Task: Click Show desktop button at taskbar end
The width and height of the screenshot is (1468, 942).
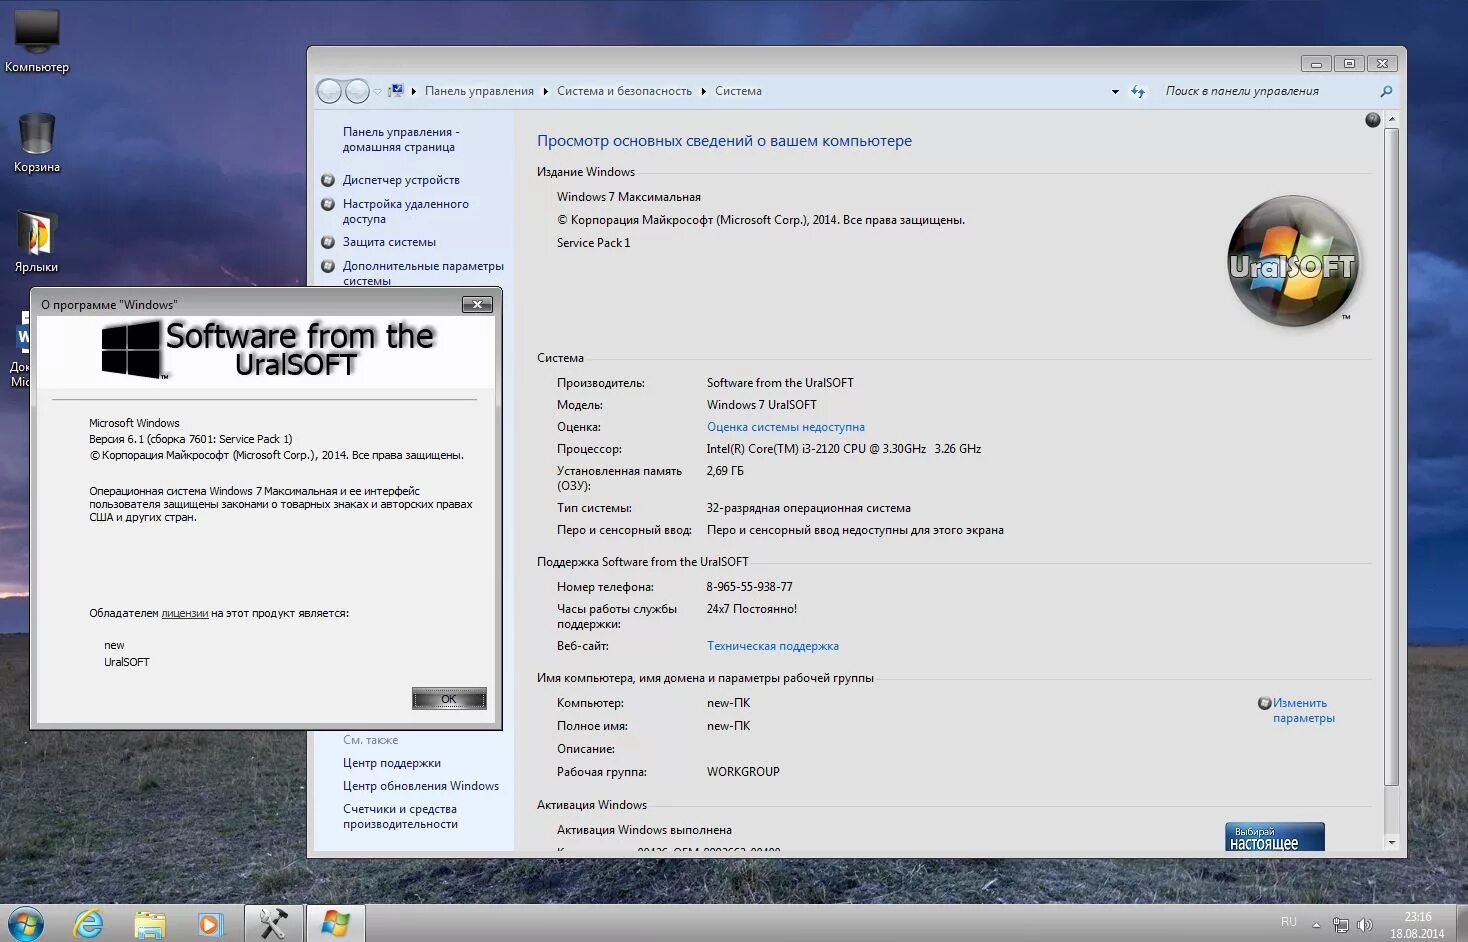Action: (x=1461, y=923)
